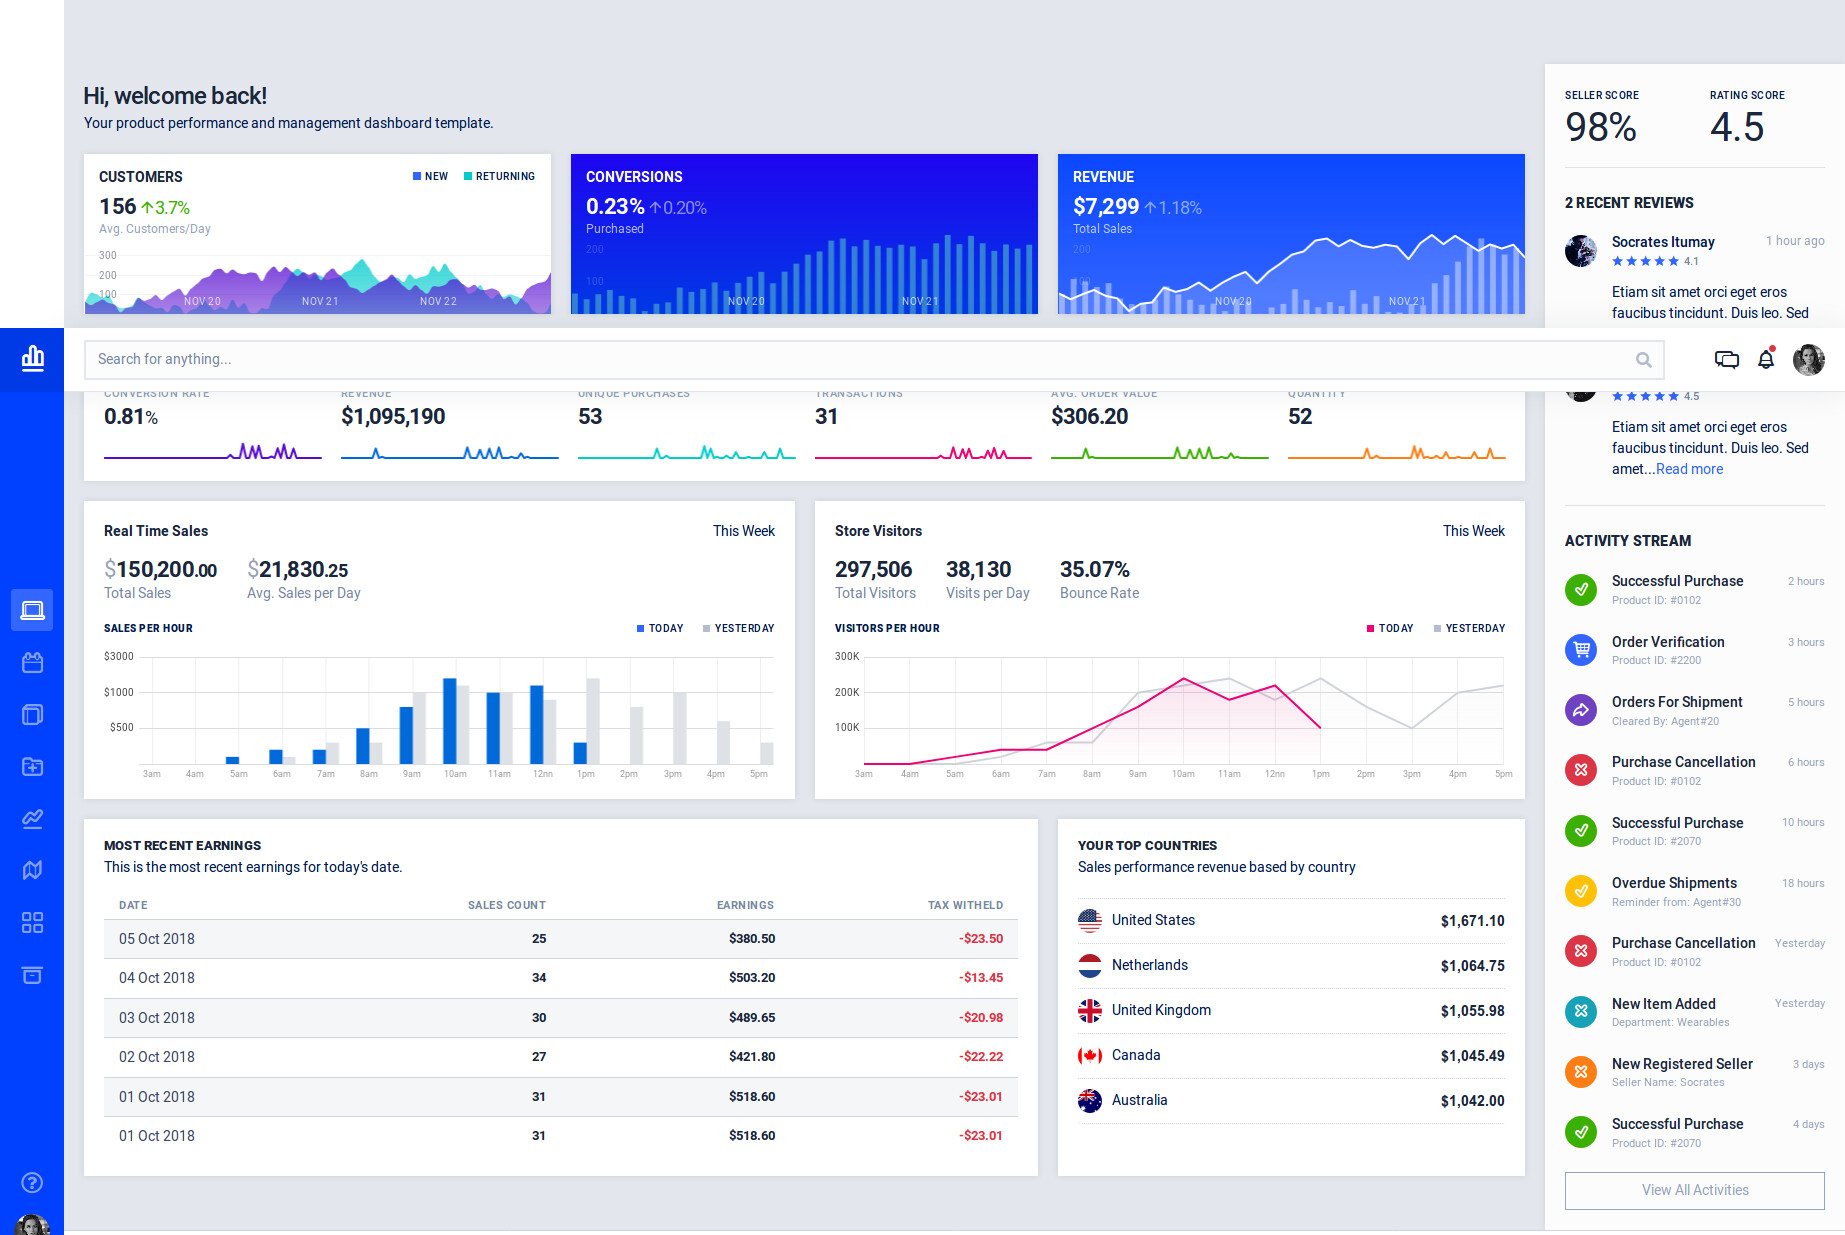Toggle YESTERDAY legend in Visitors Per Hour
1845x1235 pixels.
click(1469, 628)
